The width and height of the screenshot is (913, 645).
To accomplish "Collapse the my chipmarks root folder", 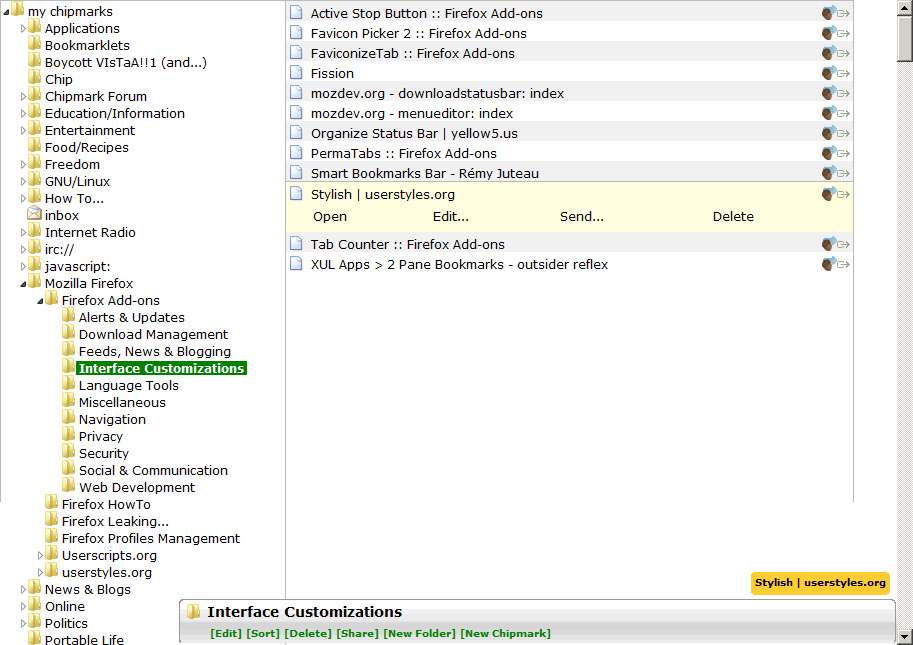I will tap(6, 12).
